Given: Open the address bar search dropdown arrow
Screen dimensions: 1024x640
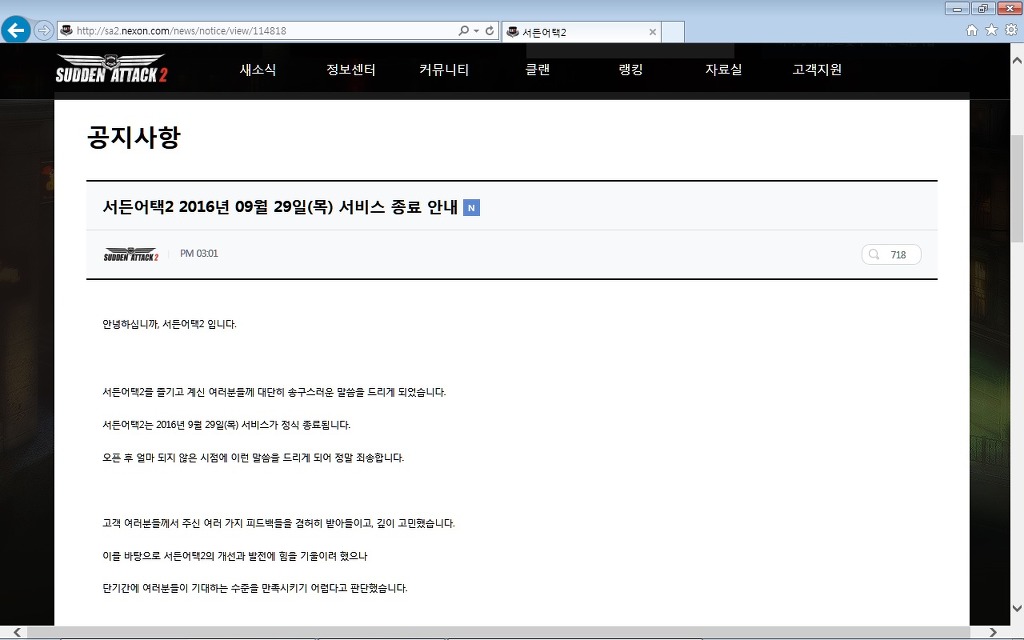Looking at the screenshot, I should tap(476, 31).
